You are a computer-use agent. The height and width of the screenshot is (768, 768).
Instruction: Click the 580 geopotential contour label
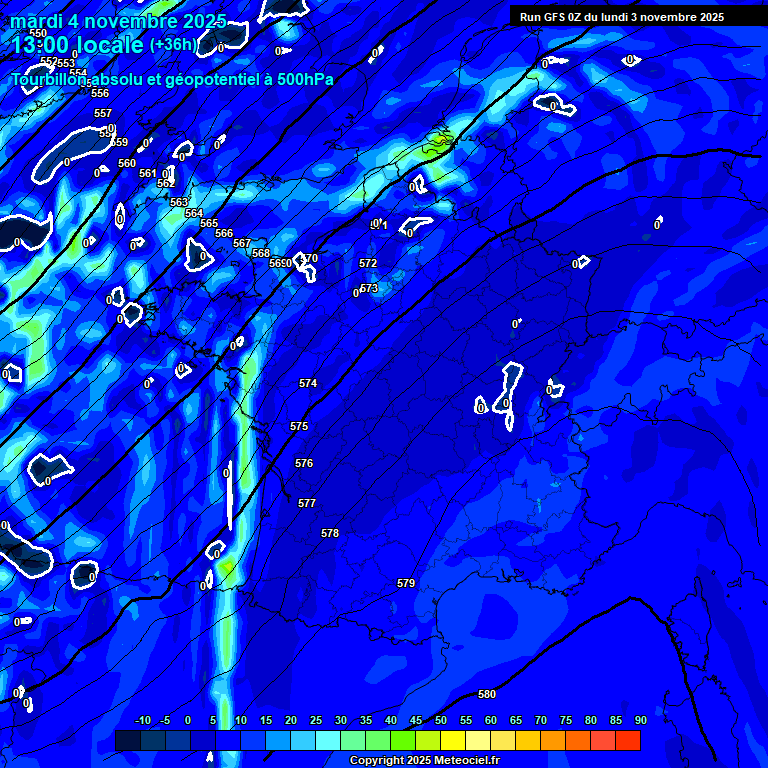pyautogui.click(x=487, y=694)
